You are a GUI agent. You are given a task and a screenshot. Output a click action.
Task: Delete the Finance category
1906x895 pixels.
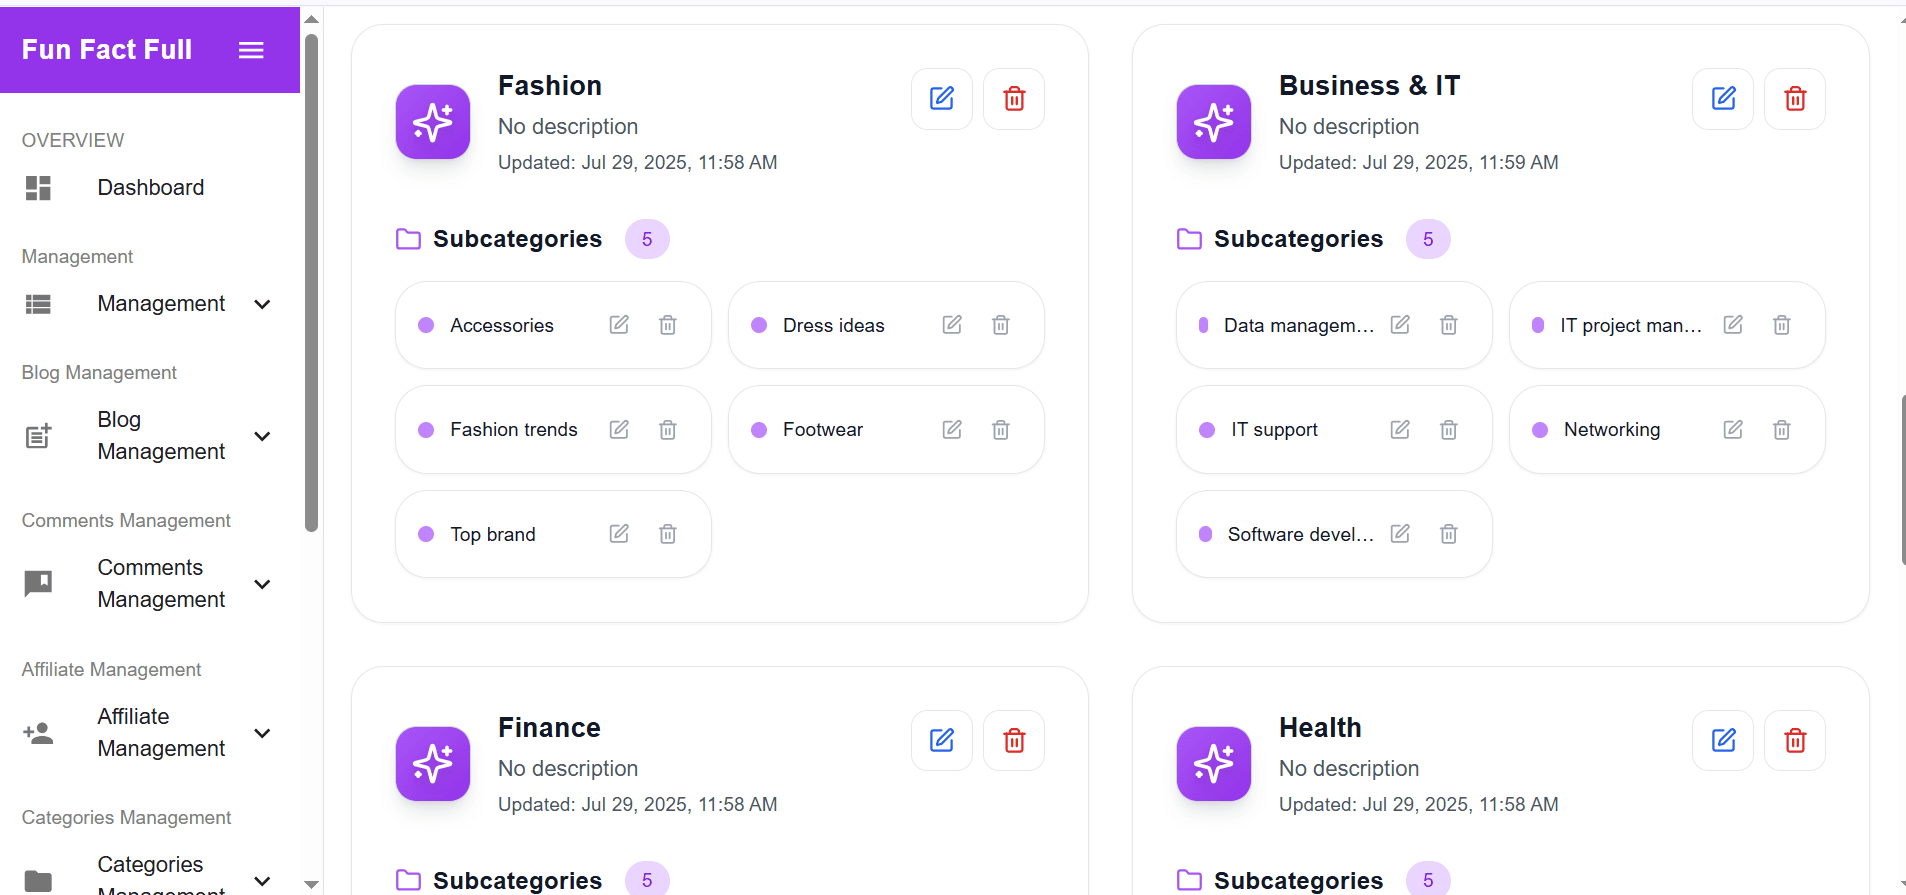coord(1014,741)
